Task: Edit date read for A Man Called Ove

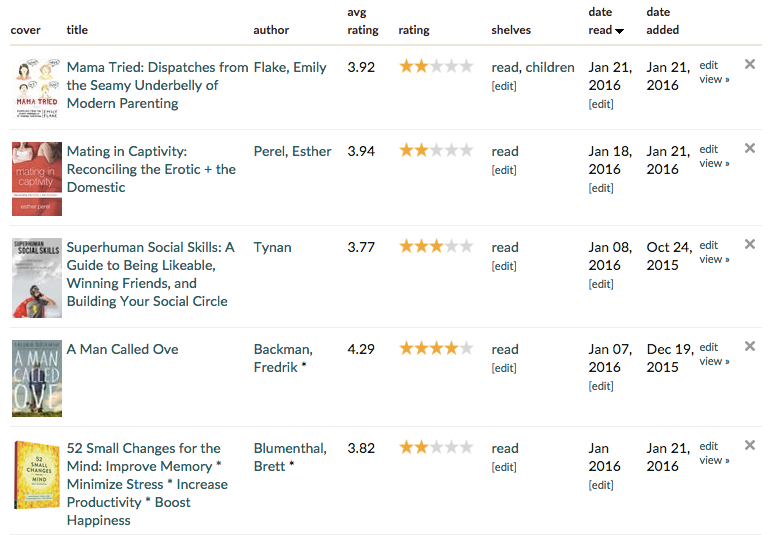Action: (x=601, y=386)
